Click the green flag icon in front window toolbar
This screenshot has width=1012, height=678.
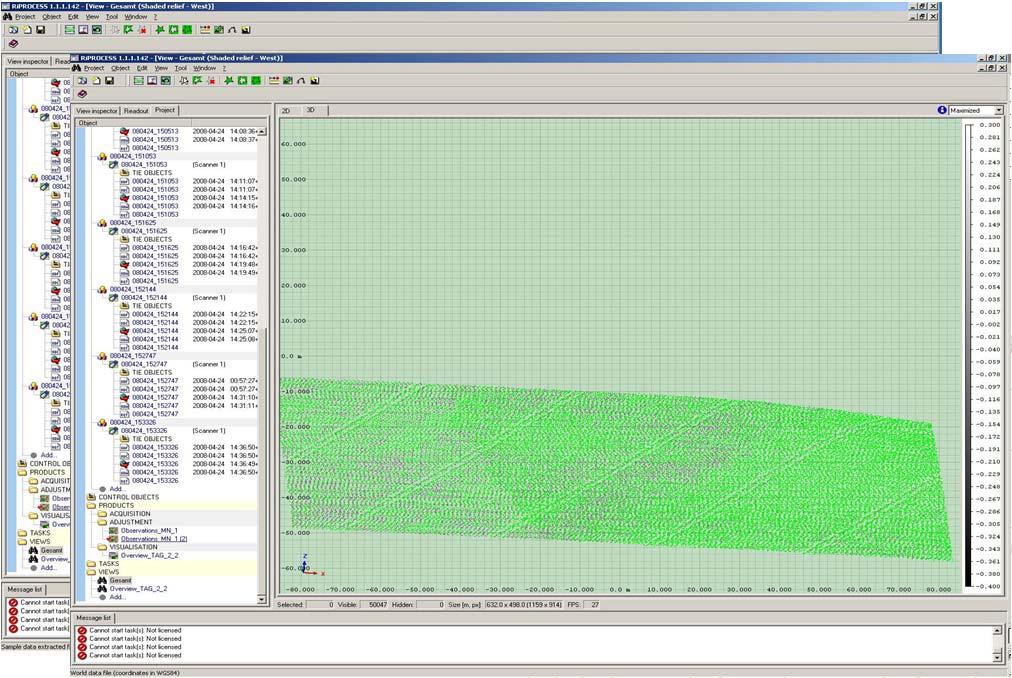(x=197, y=81)
